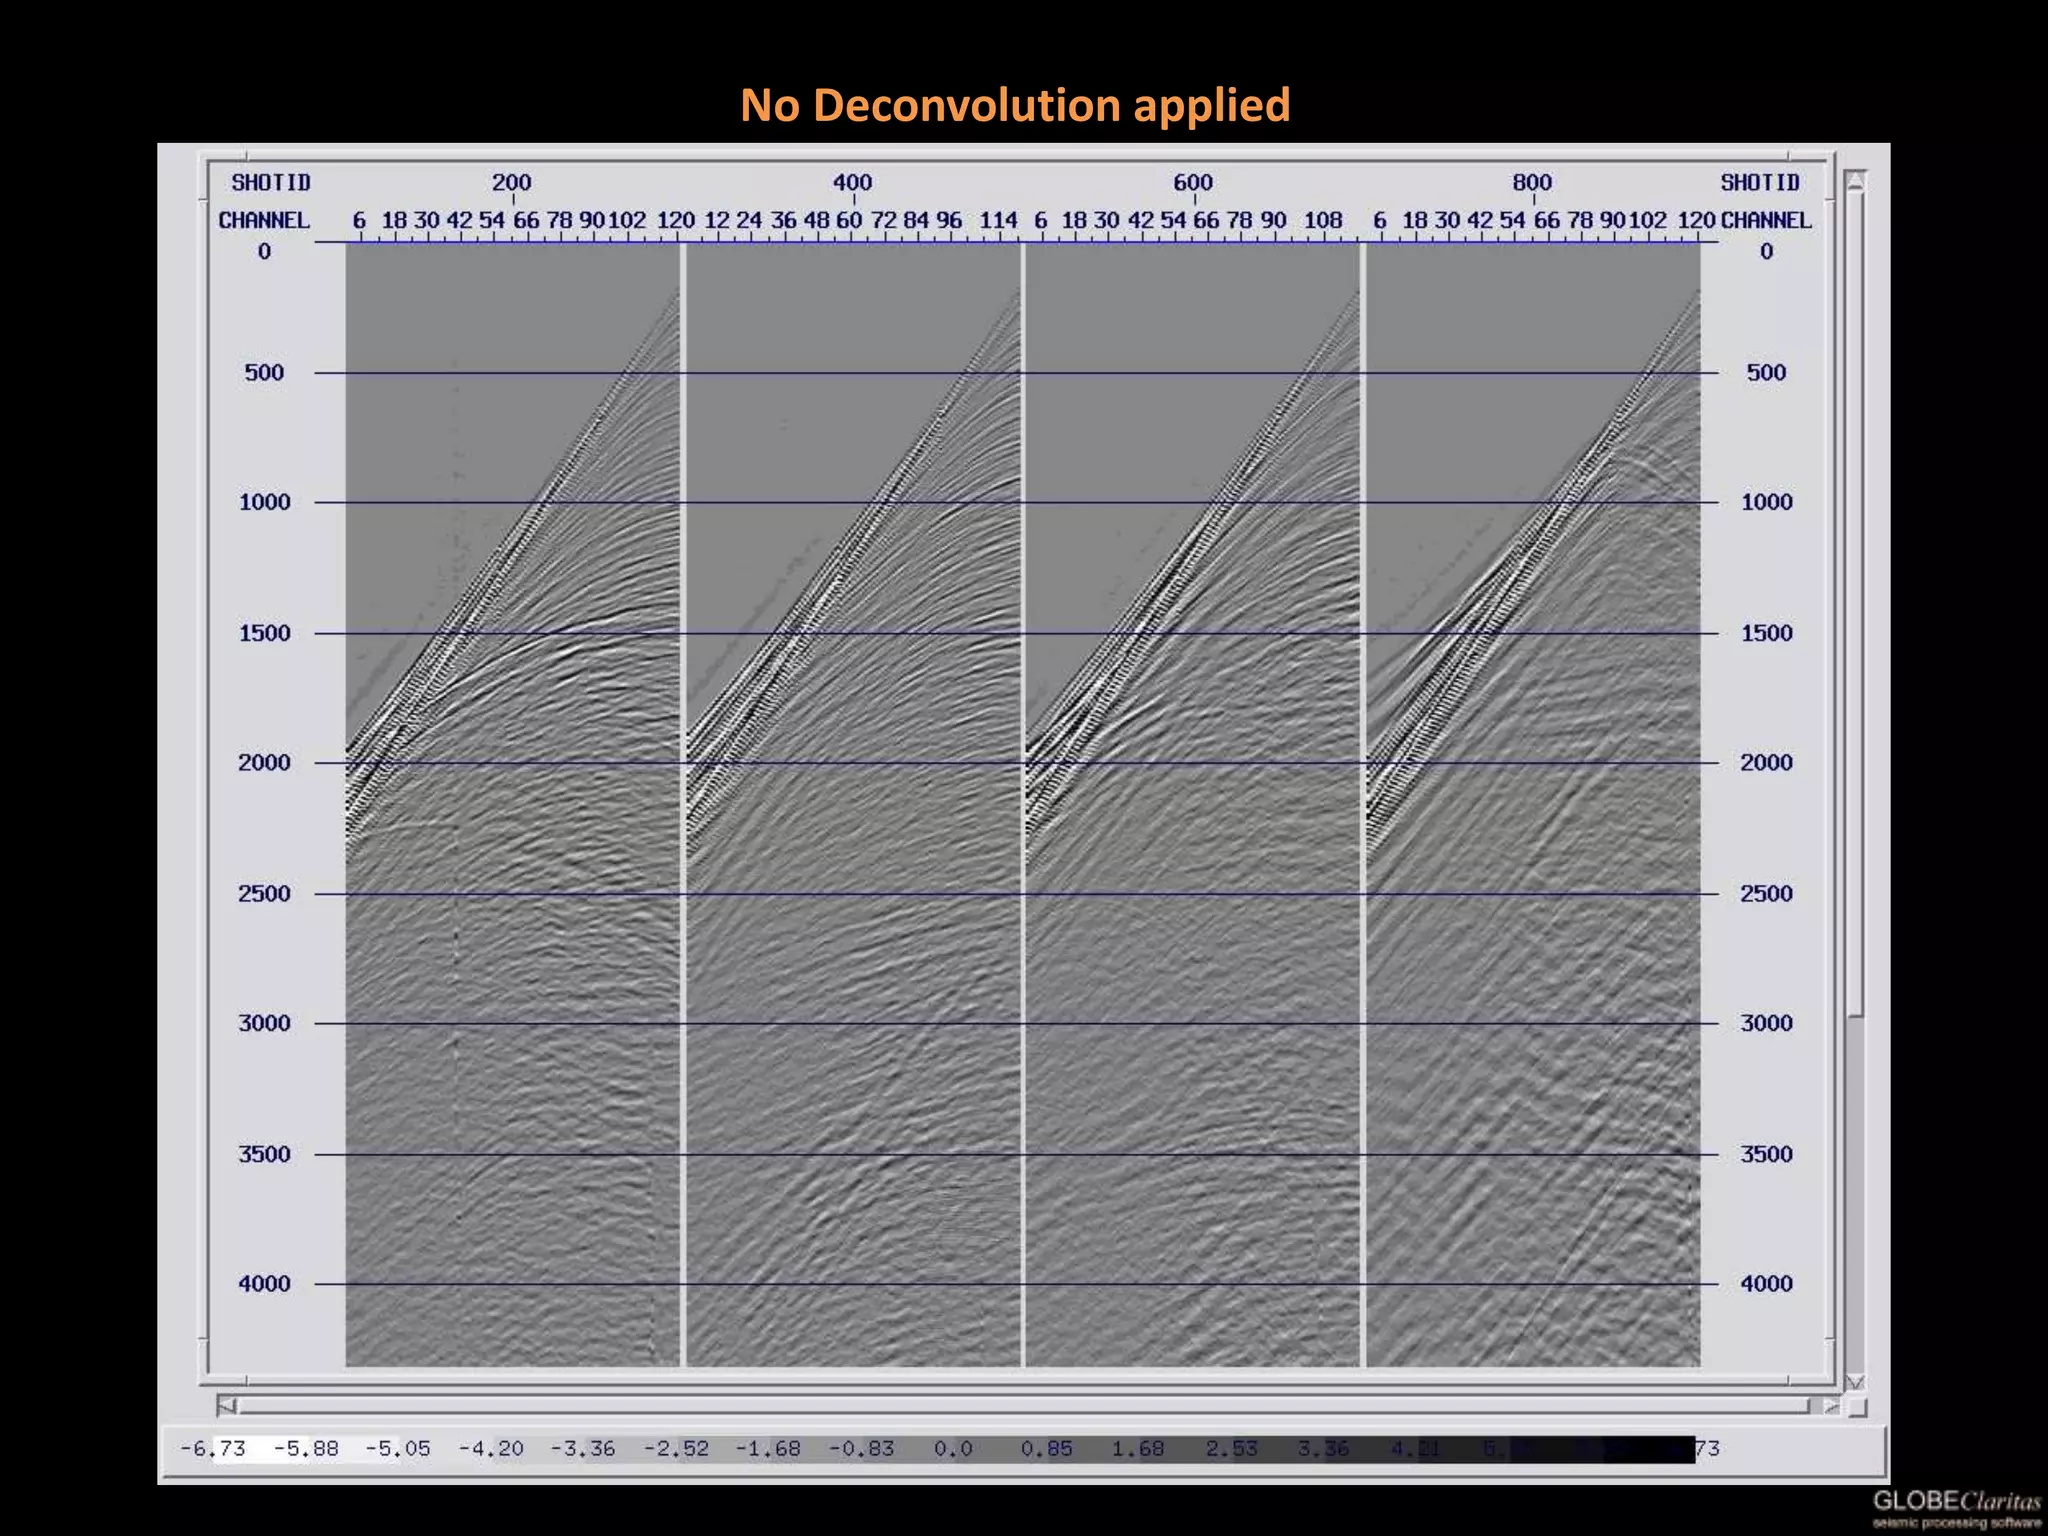Image resolution: width=2048 pixels, height=1536 pixels.
Task: Click the horizontal scrollbar left arrow
Action: pyautogui.click(x=228, y=1406)
